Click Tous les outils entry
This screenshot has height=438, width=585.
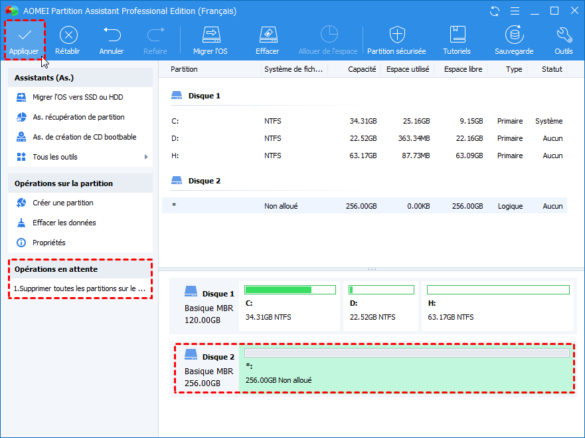pyautogui.click(x=55, y=157)
